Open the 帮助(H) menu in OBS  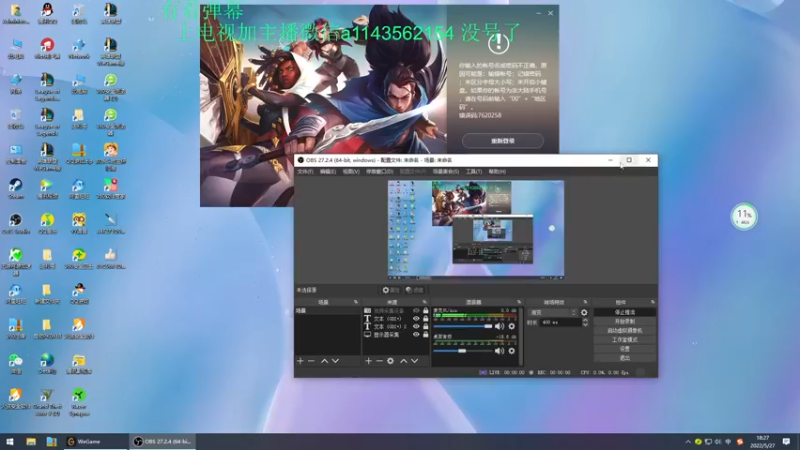[497, 171]
